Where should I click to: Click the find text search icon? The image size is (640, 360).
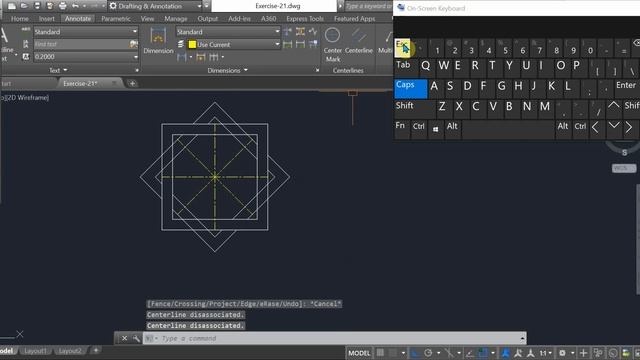click(x=133, y=44)
